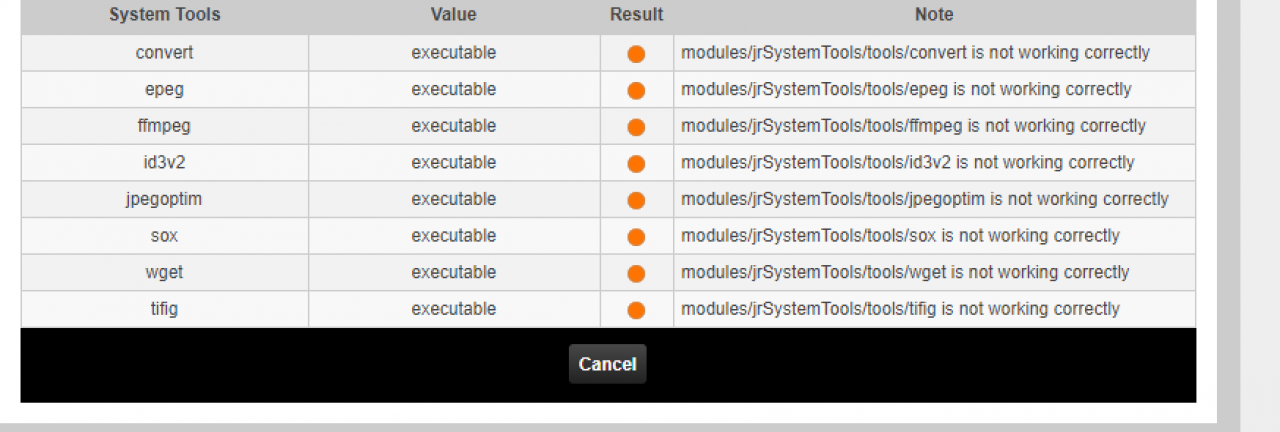
Task: Click the Result column header
Action: click(636, 15)
